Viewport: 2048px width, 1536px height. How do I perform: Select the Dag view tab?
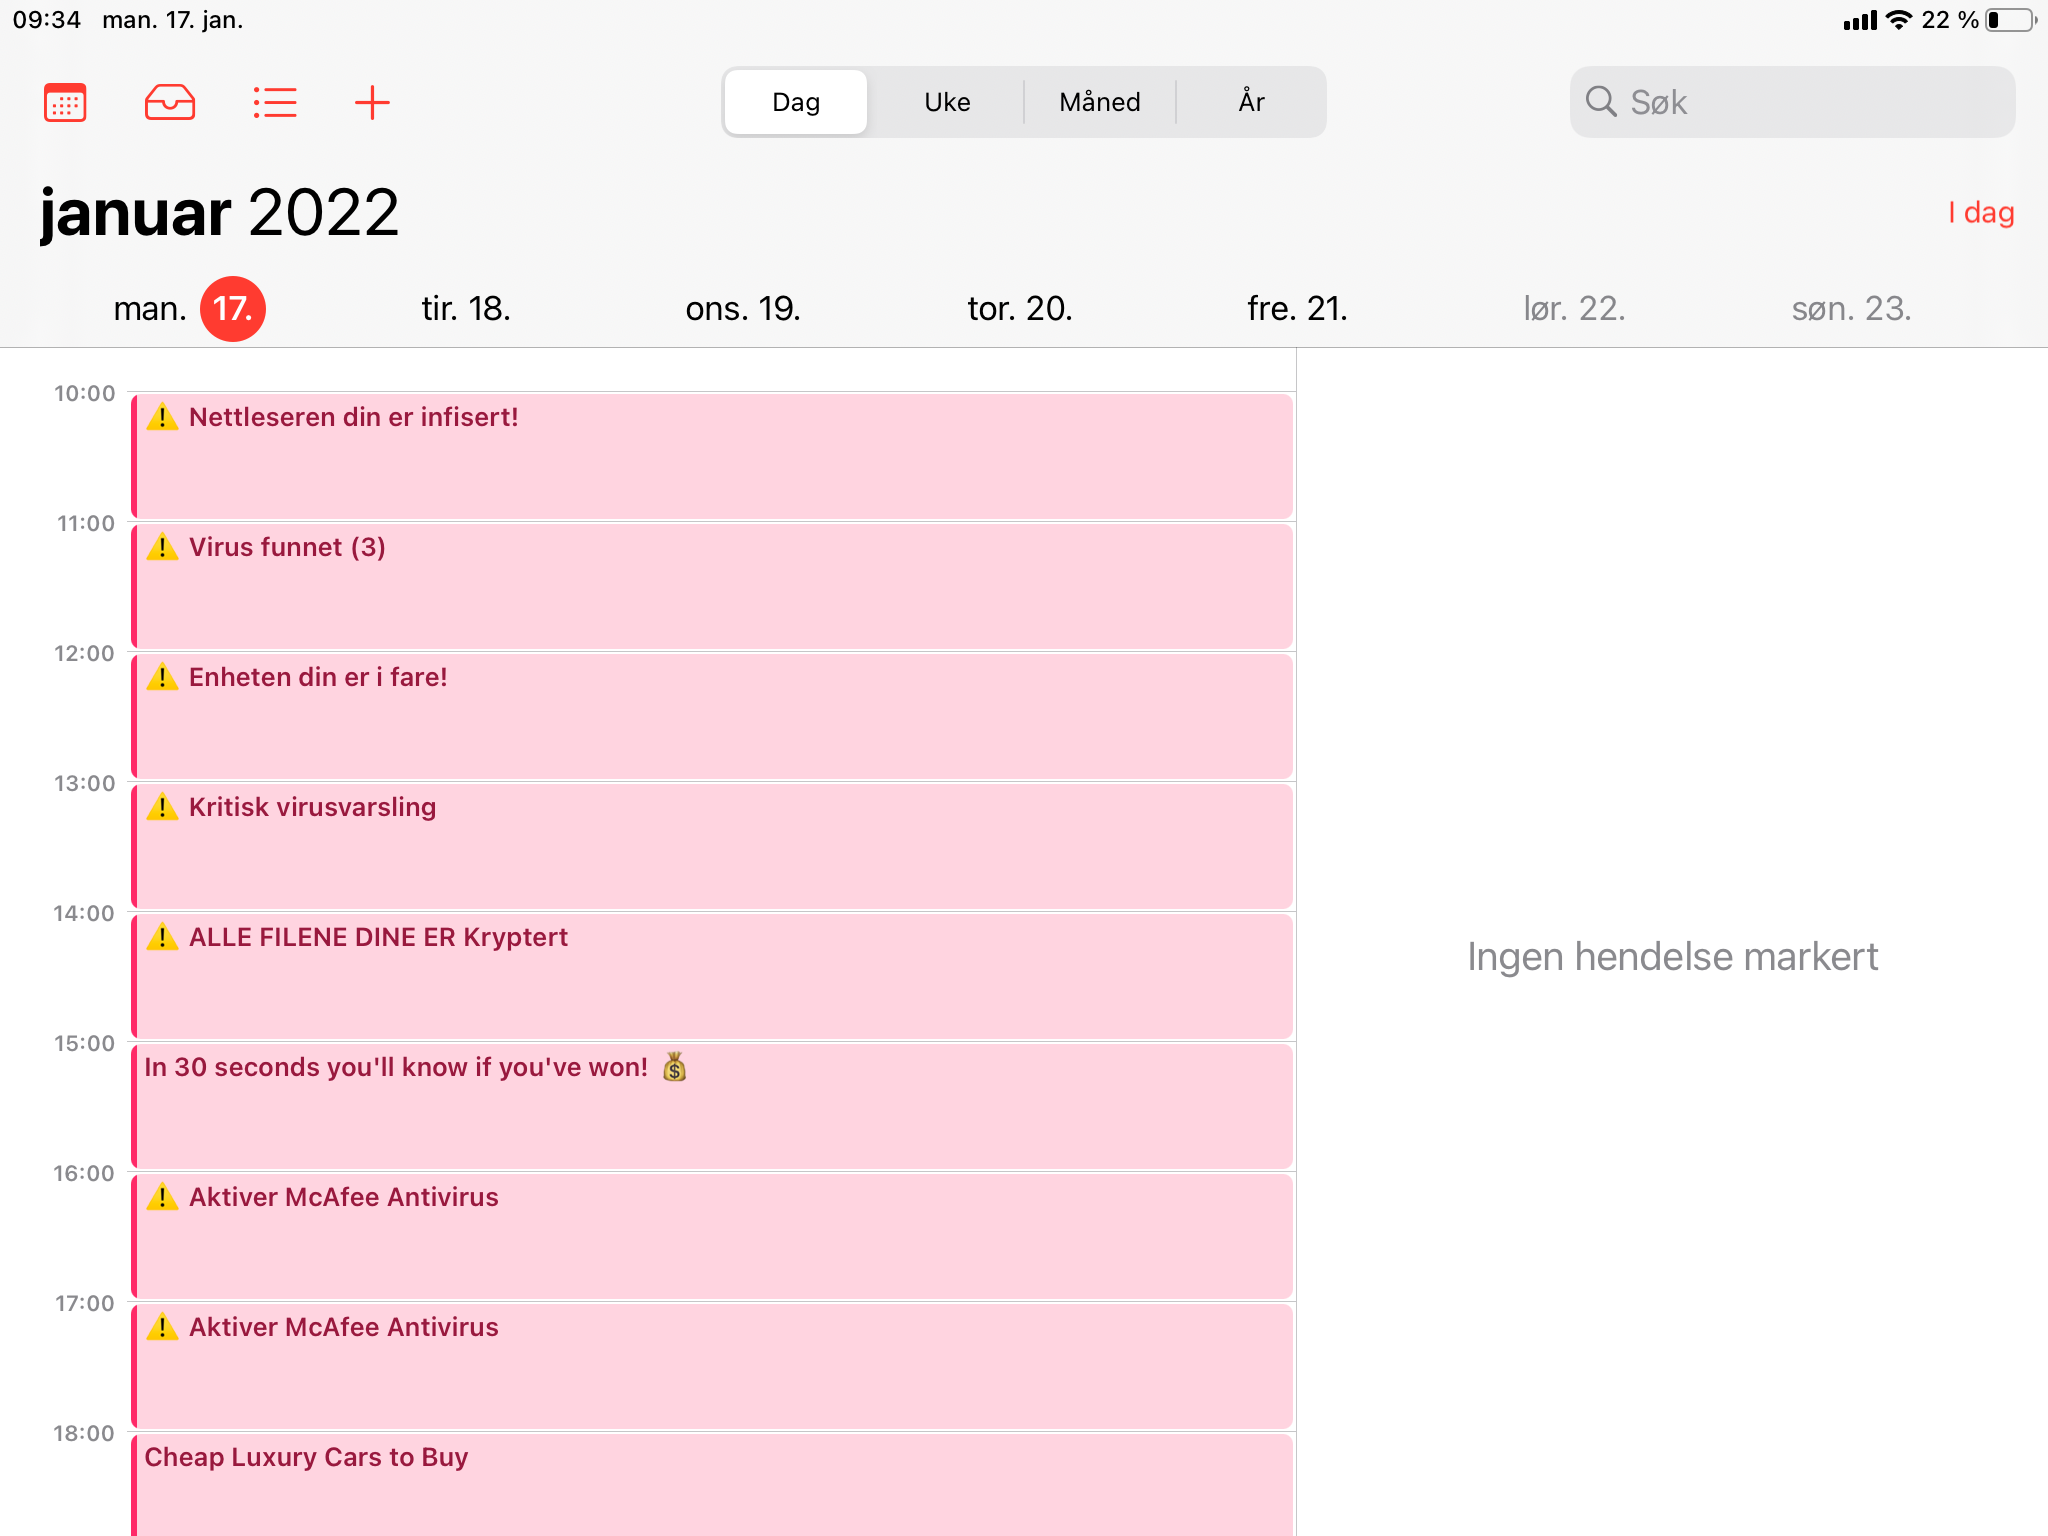796,102
